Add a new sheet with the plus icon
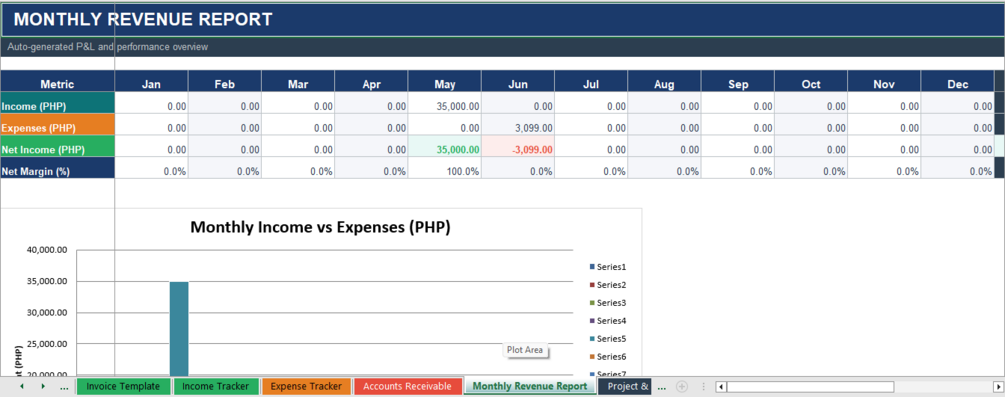 click(x=682, y=387)
